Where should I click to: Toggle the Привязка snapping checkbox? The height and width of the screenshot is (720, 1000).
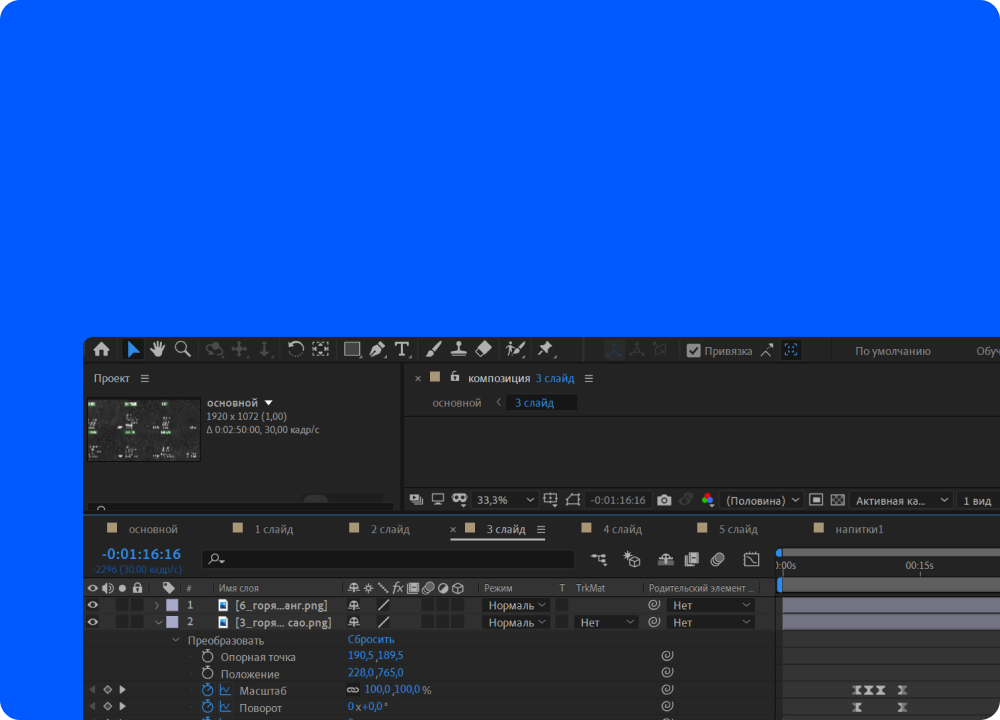[693, 351]
